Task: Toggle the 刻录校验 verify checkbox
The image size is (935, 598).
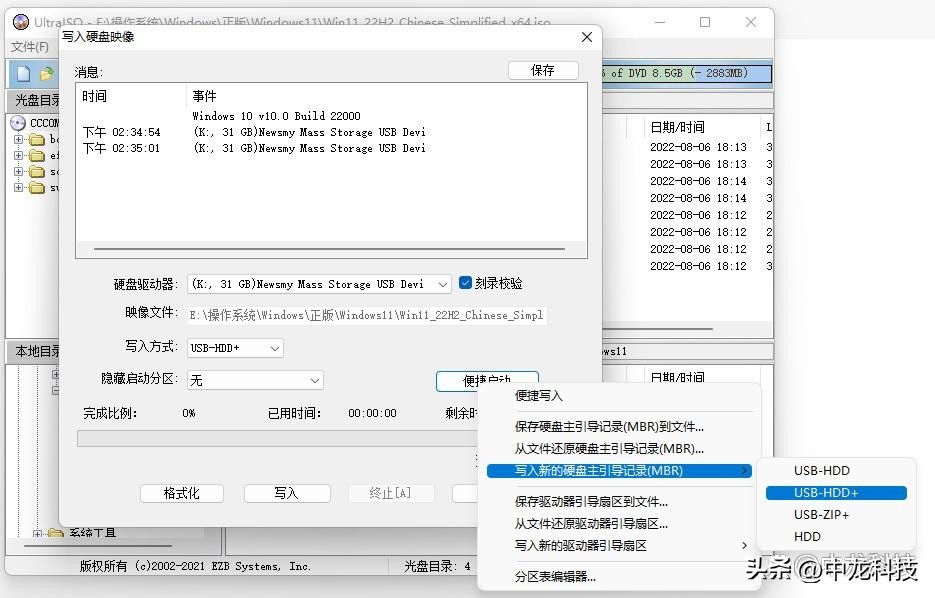Action: (x=466, y=283)
